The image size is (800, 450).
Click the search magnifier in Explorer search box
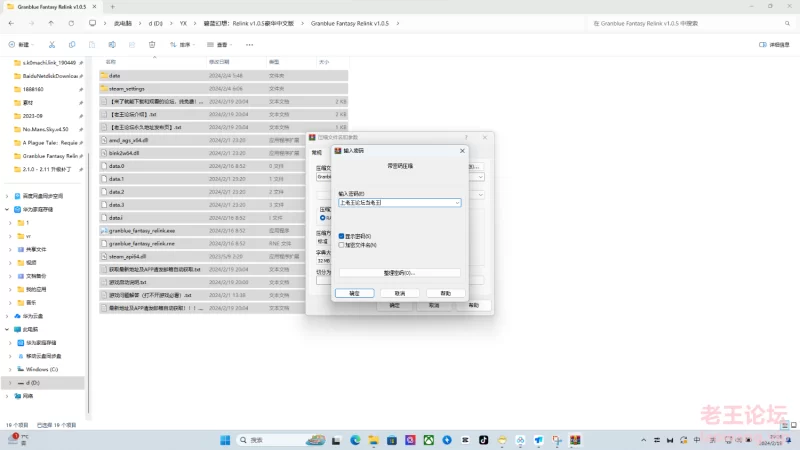pos(787,23)
